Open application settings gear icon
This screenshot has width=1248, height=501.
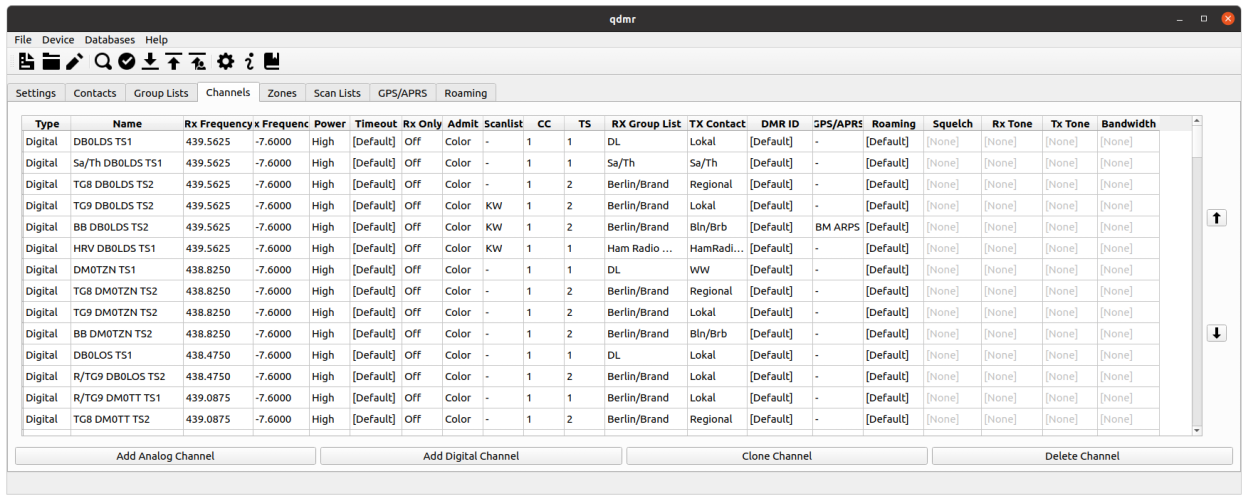tap(226, 62)
